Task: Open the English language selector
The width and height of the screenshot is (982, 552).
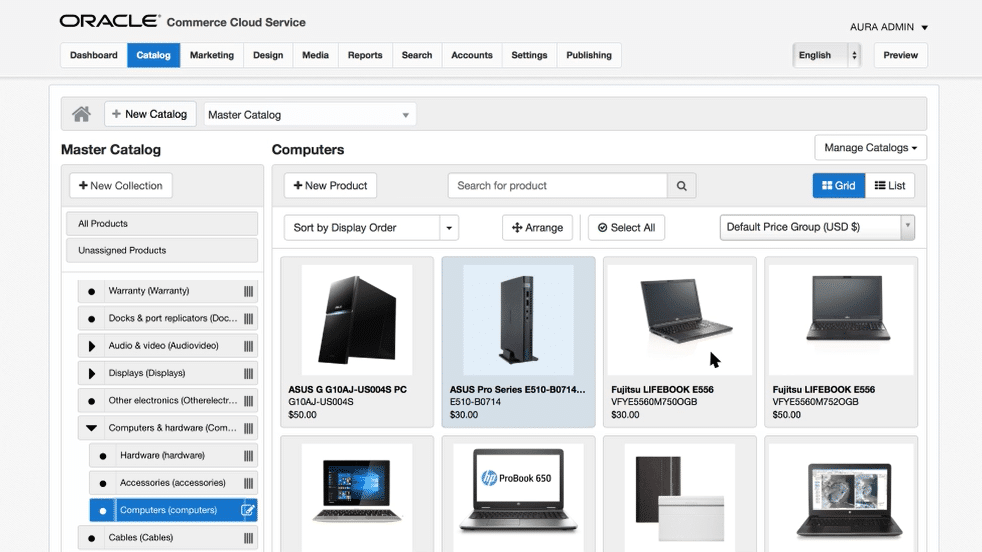Action: [x=827, y=55]
